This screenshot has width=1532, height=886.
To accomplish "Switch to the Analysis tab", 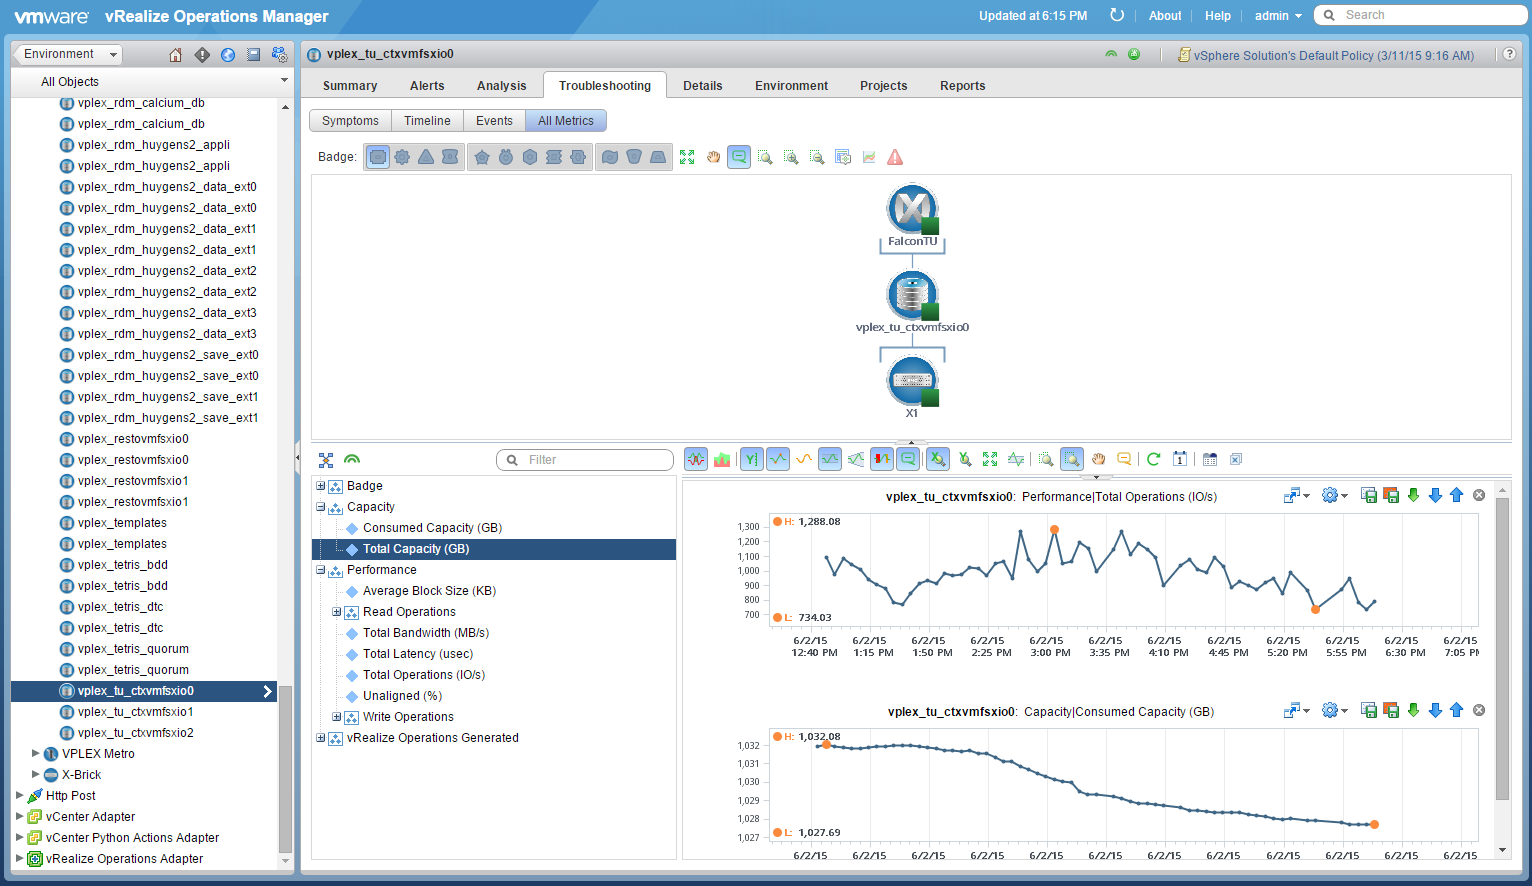I will (501, 86).
